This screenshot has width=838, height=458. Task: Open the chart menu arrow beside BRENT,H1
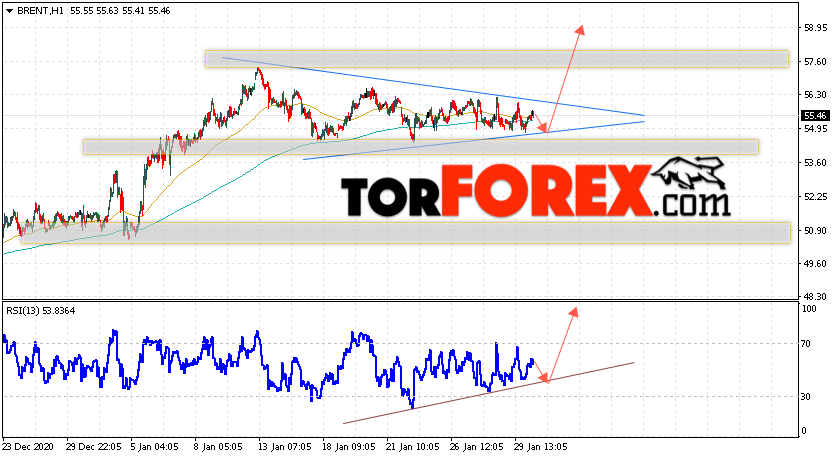coord(10,11)
